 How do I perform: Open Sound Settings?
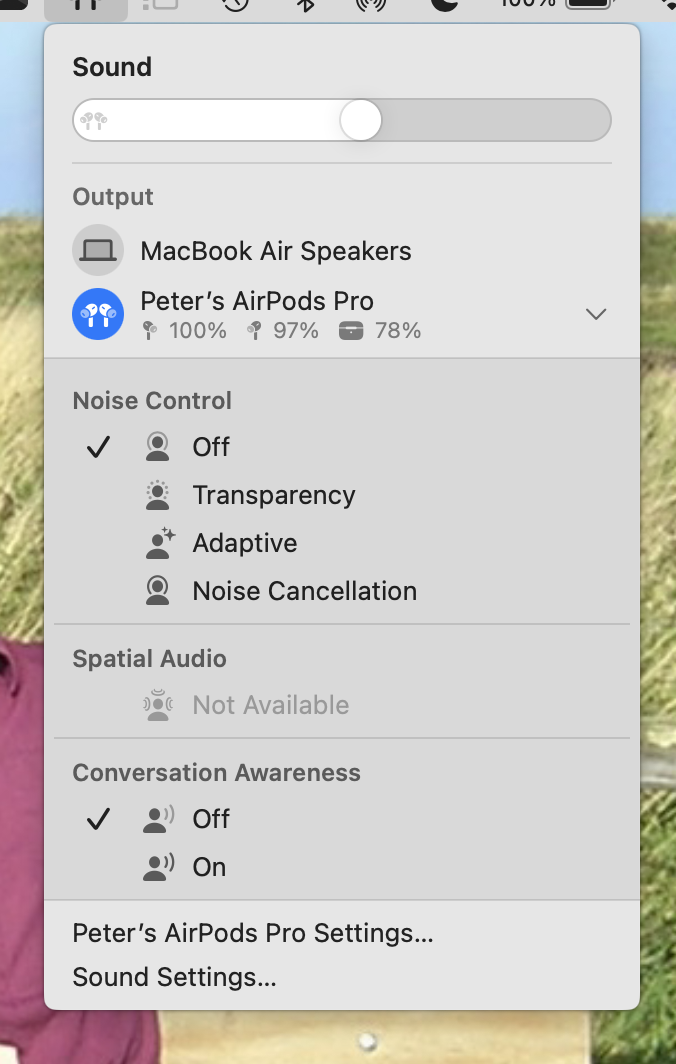click(x=174, y=977)
